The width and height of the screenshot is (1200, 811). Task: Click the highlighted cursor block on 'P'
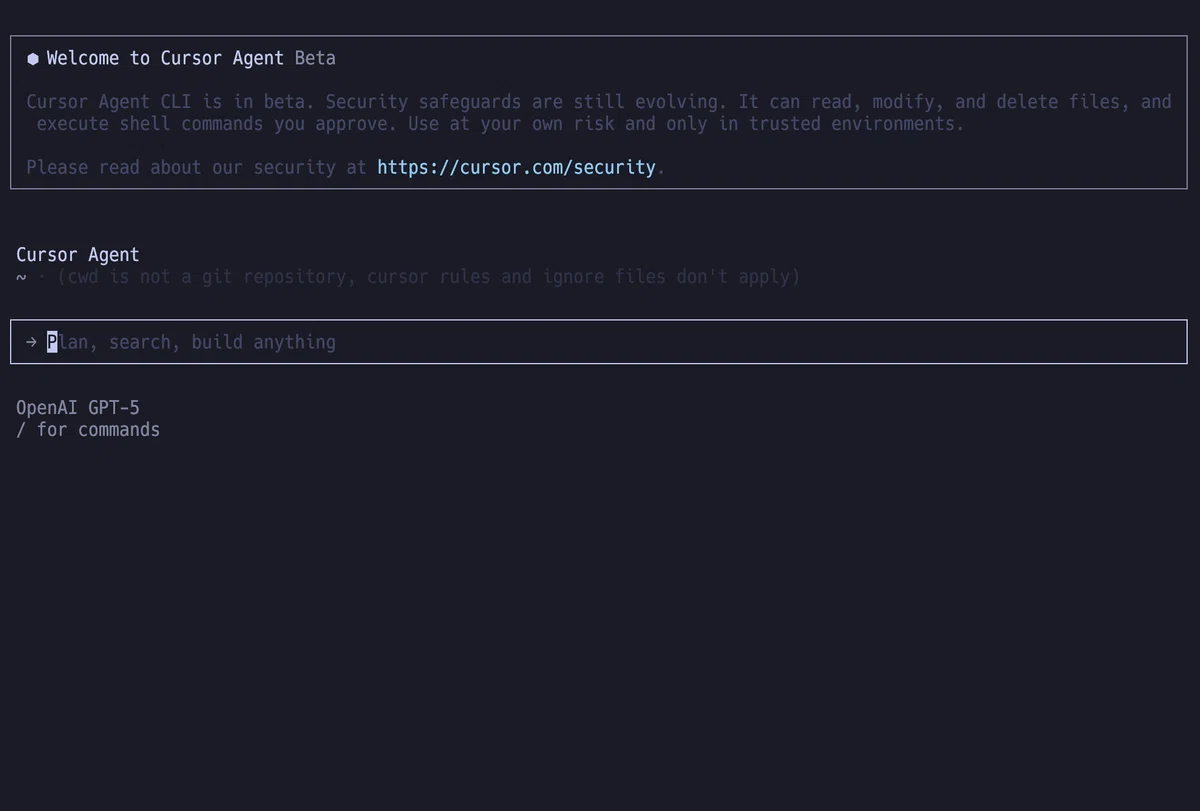52,342
